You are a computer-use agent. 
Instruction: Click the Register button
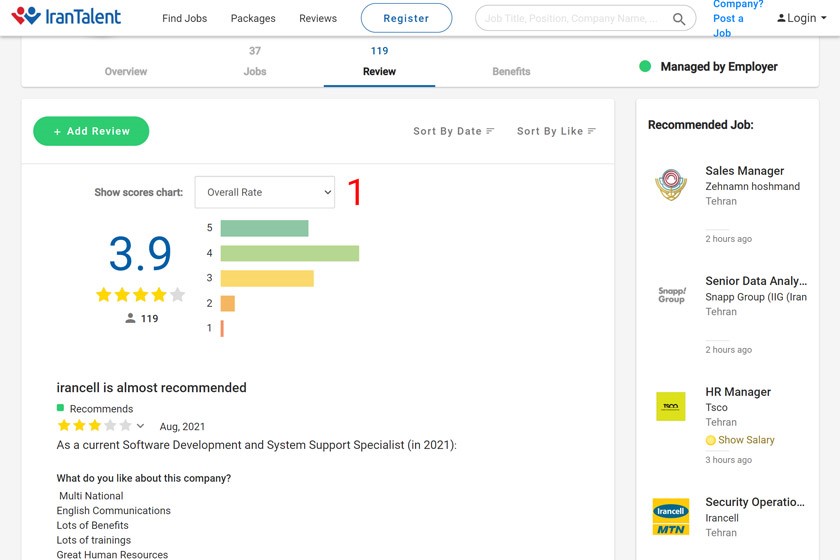(x=406, y=18)
